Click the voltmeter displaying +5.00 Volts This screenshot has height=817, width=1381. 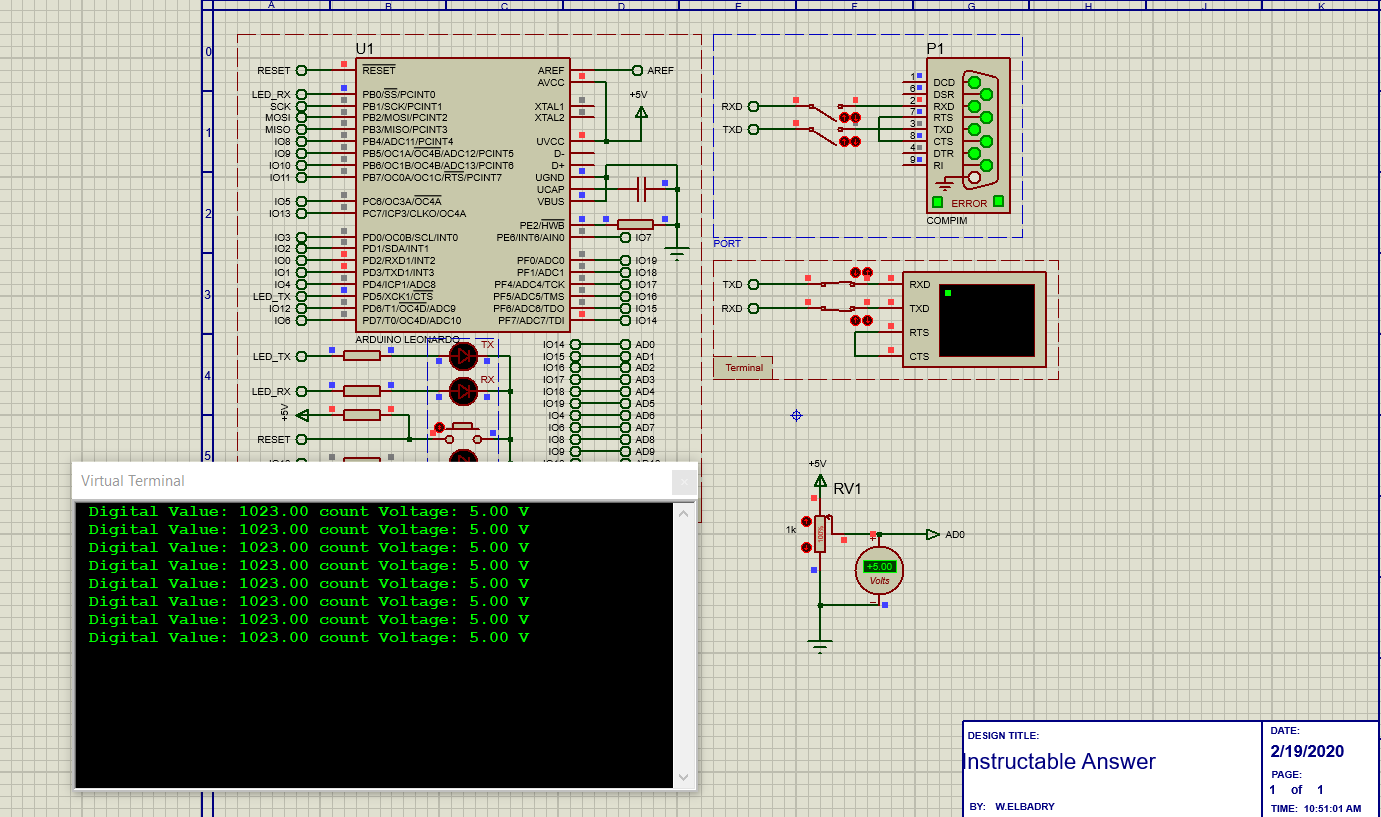point(878,570)
